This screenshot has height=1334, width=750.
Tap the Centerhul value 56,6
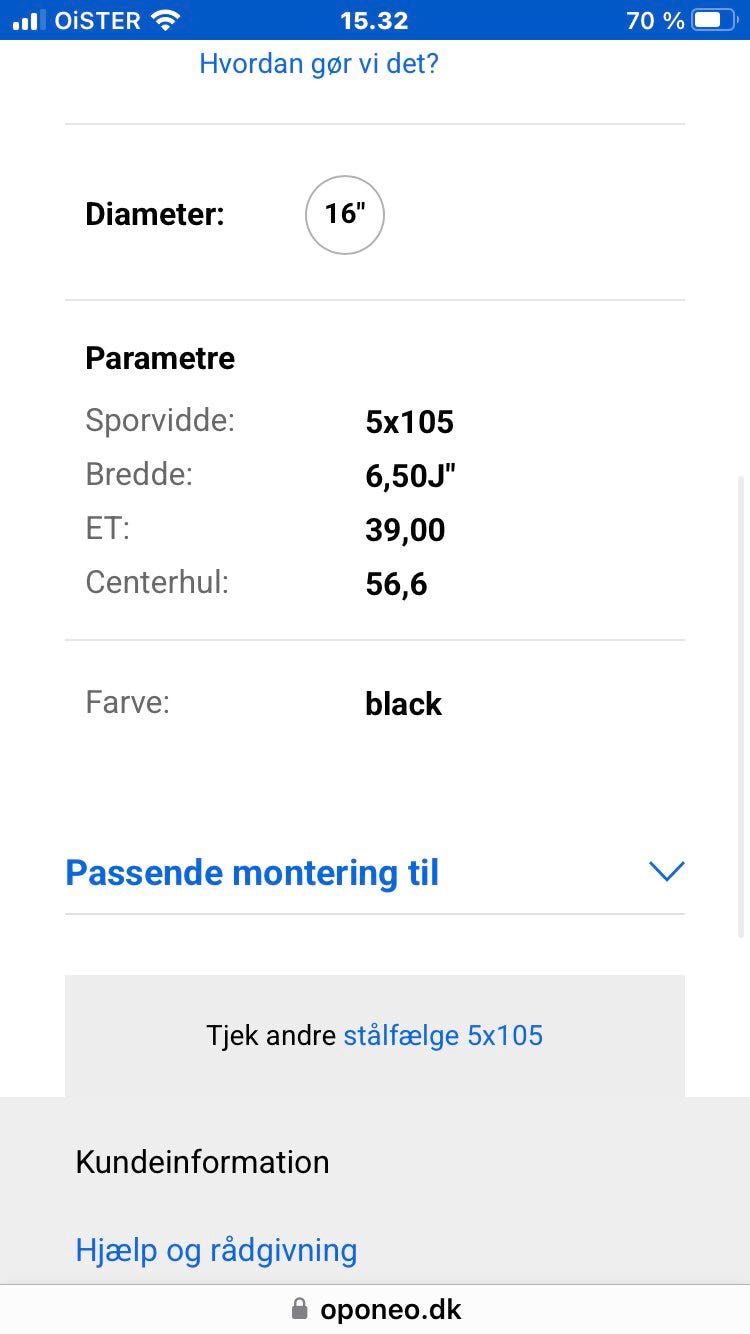[396, 584]
